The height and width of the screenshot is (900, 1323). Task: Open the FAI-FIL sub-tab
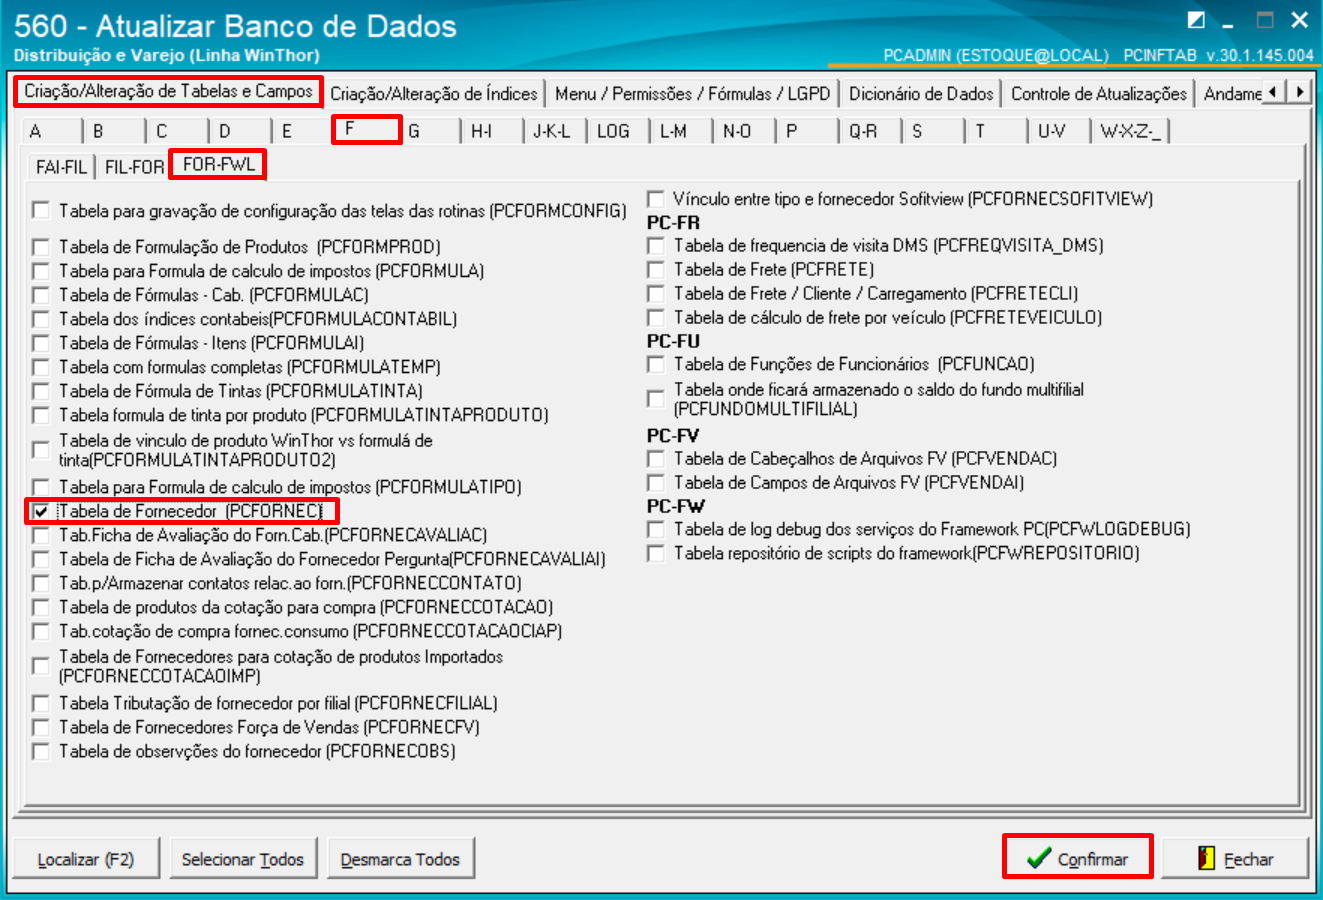pos(61,166)
